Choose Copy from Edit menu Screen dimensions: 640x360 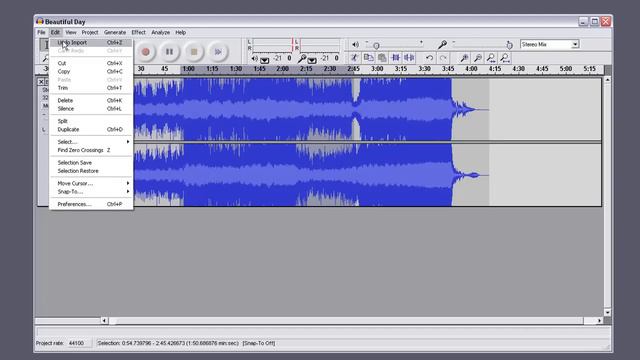[x=91, y=71]
